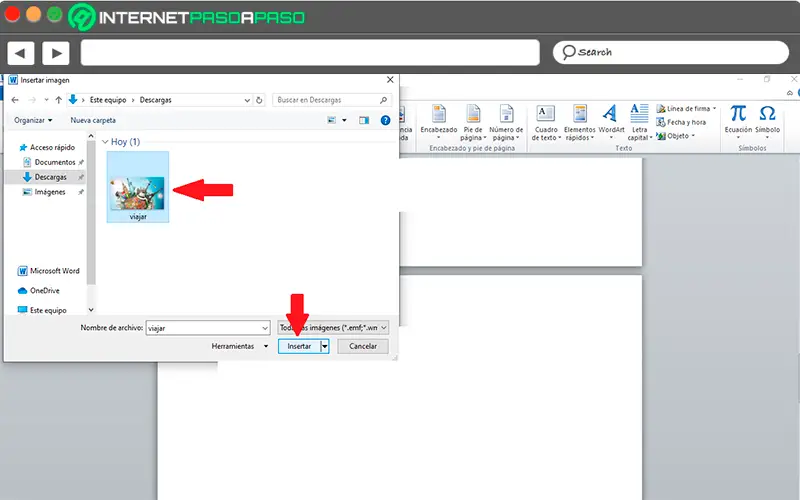Insert Fecha y hora

[681, 122]
